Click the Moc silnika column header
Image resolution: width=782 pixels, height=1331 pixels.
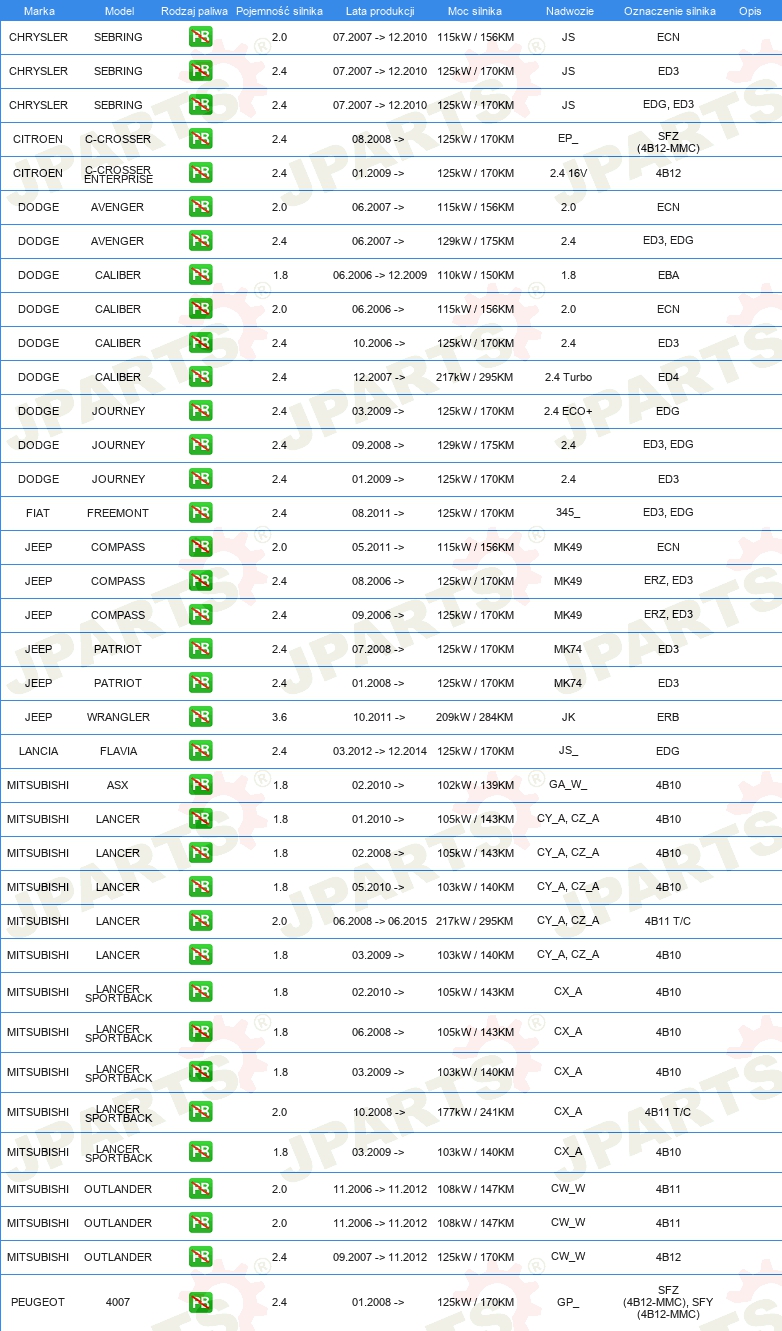(475, 11)
